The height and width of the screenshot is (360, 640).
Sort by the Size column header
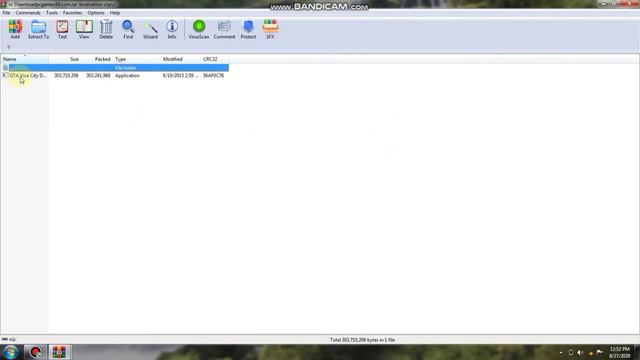tap(64, 59)
